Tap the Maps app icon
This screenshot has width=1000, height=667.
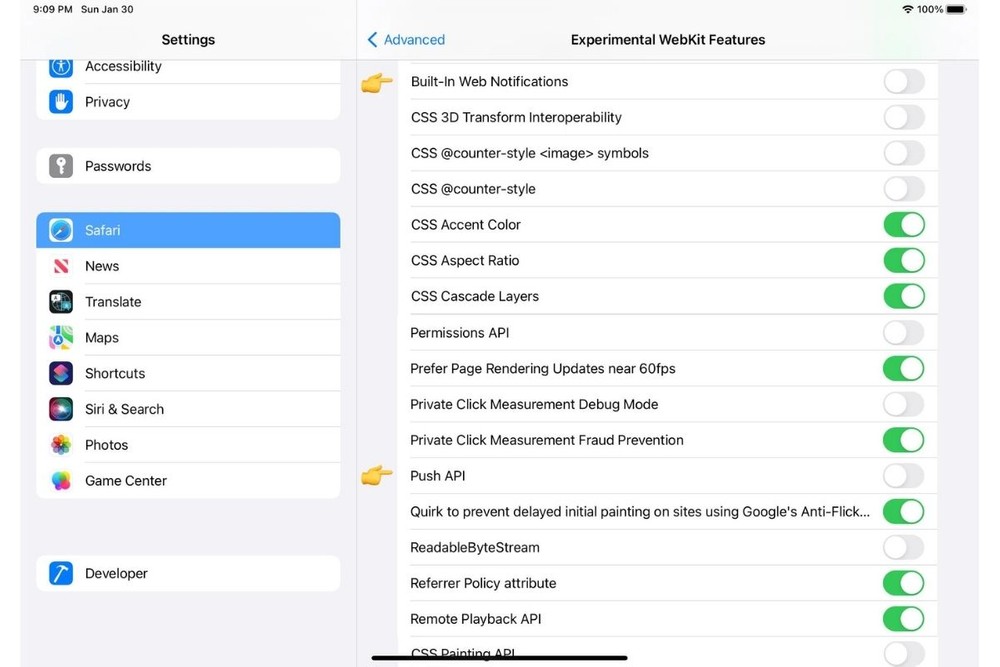(x=61, y=338)
